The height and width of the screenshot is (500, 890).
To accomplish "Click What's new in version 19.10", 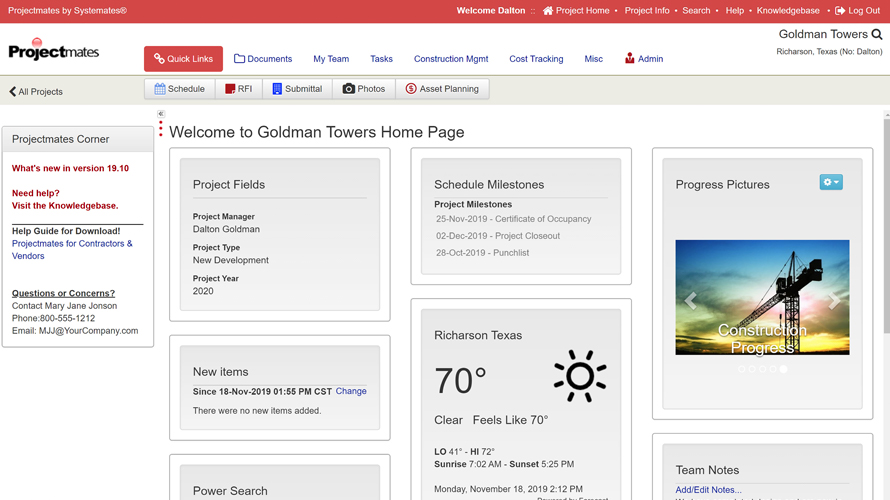I will coord(70,168).
